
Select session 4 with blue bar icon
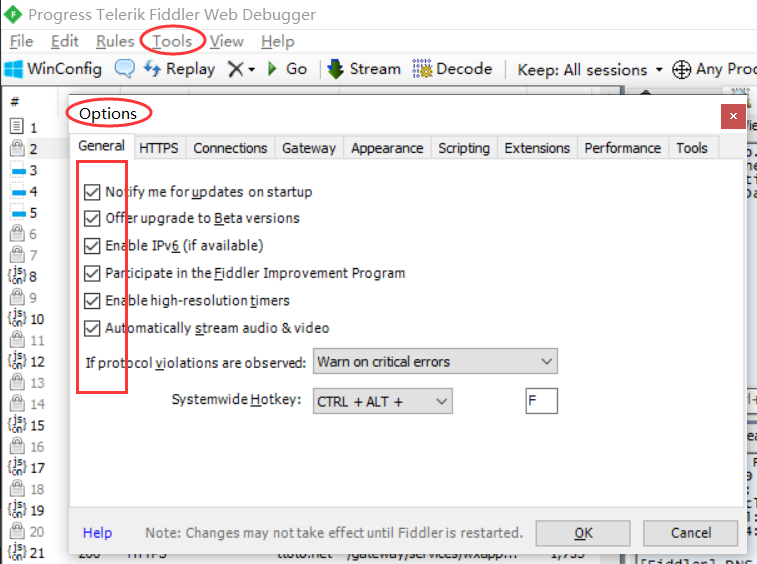pyautogui.click(x=18, y=192)
